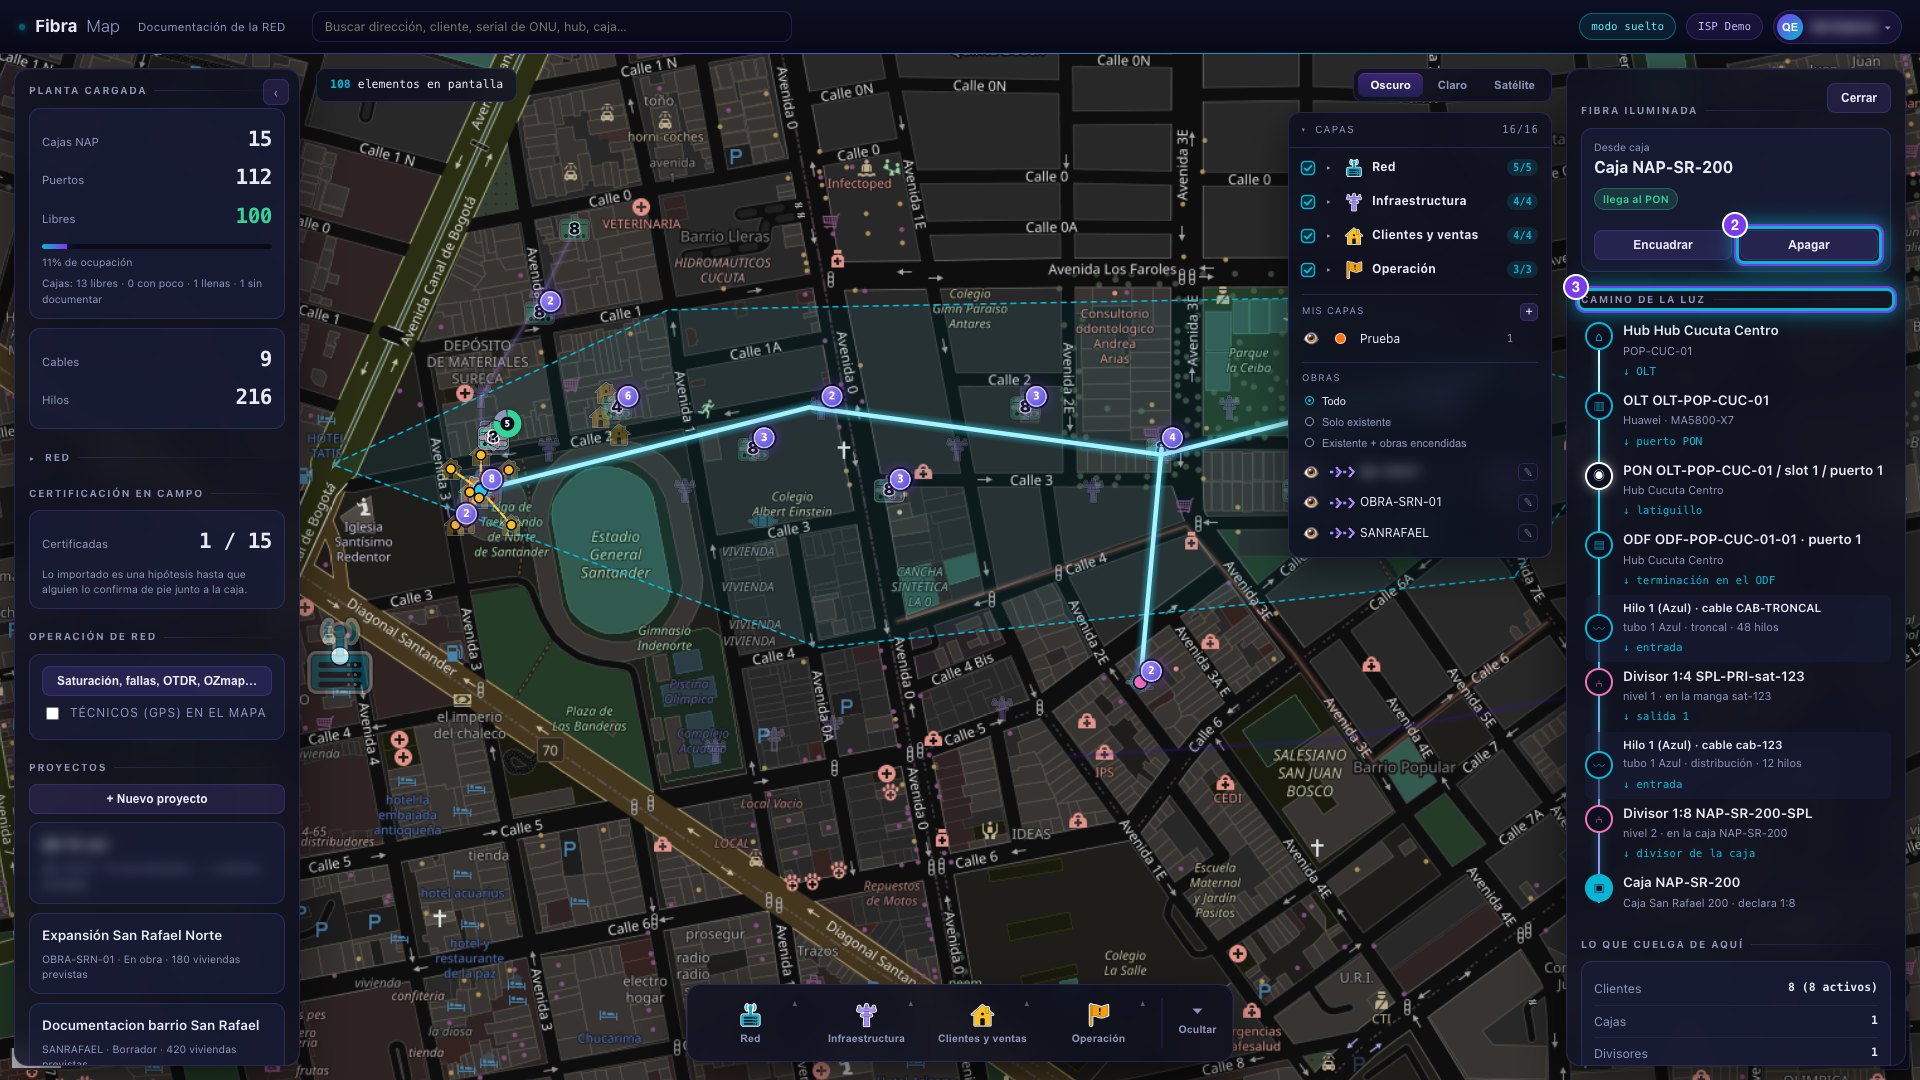Click the Apagar button
This screenshot has height=1080, width=1920.
pyautogui.click(x=1808, y=245)
